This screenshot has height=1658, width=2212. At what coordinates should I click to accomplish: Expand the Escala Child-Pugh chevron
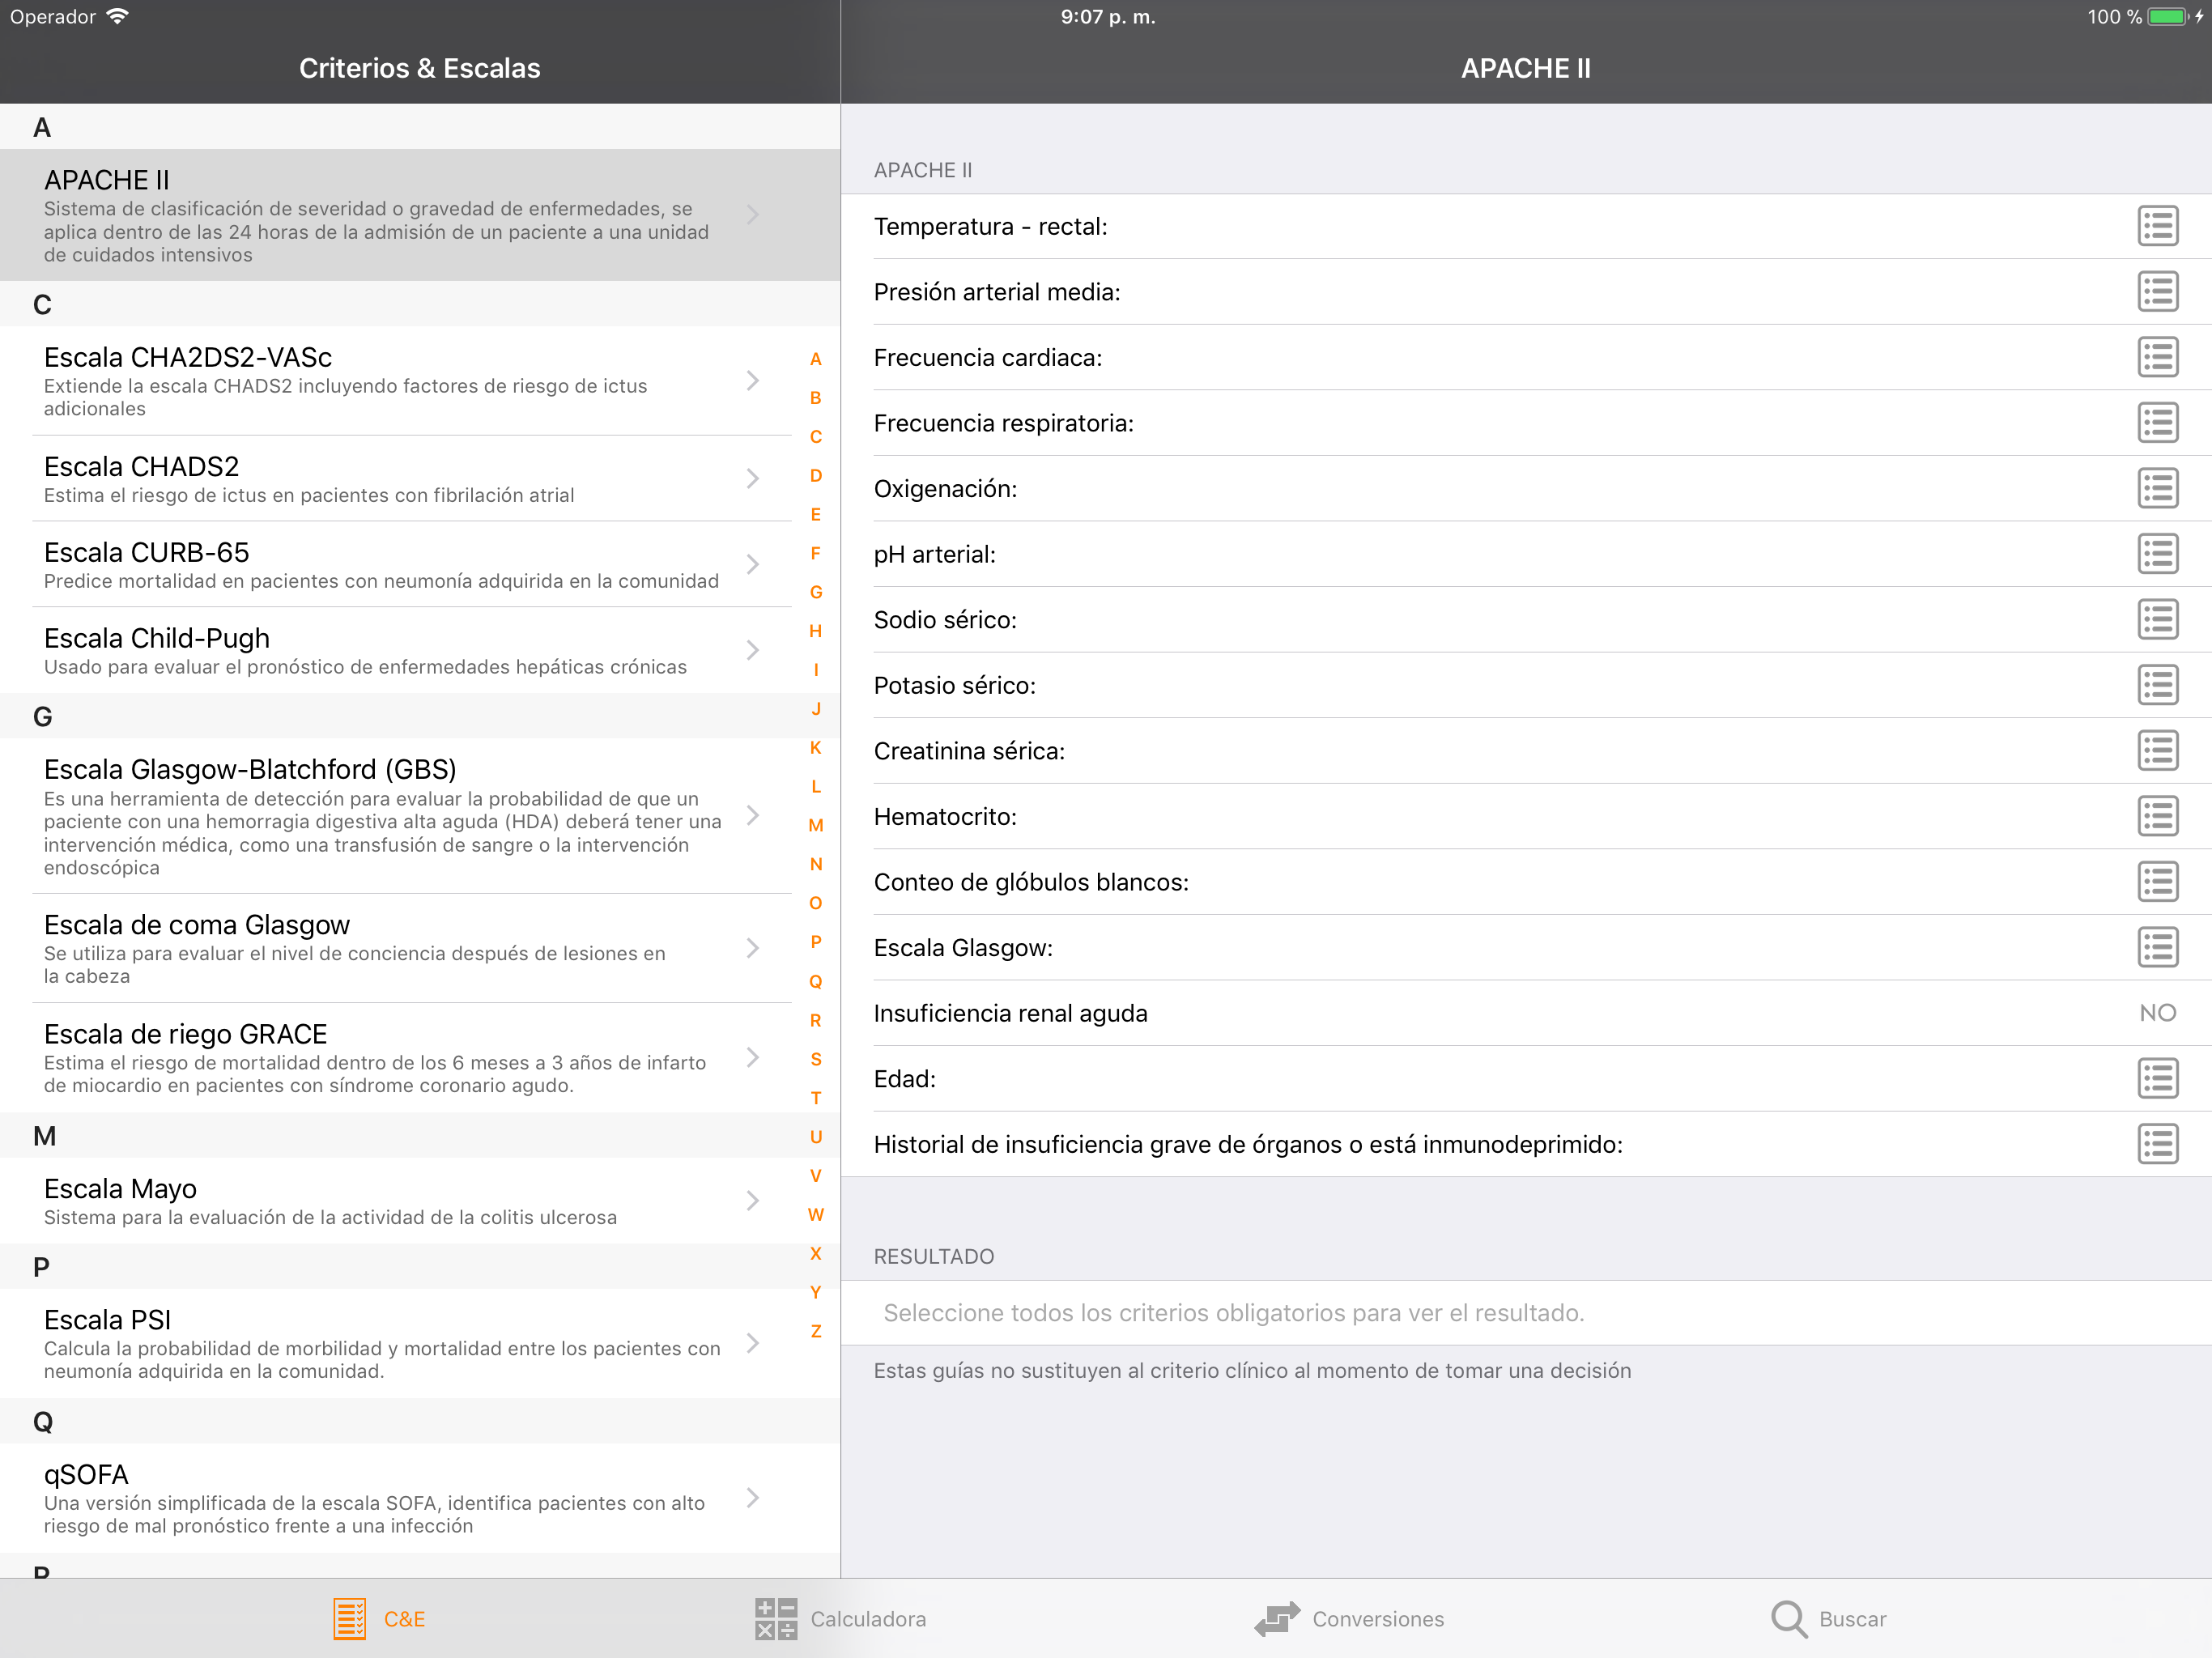[753, 651]
